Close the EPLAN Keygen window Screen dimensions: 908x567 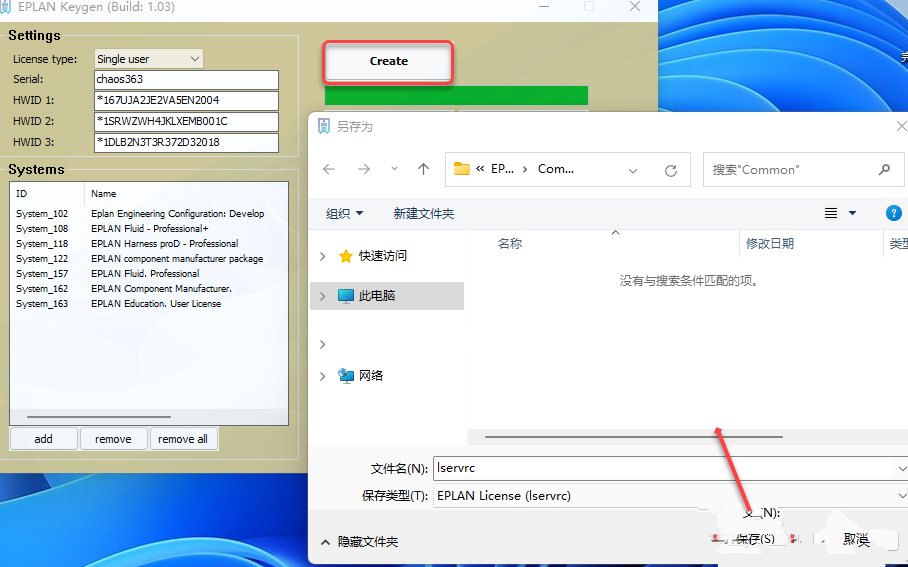pyautogui.click(x=635, y=6)
